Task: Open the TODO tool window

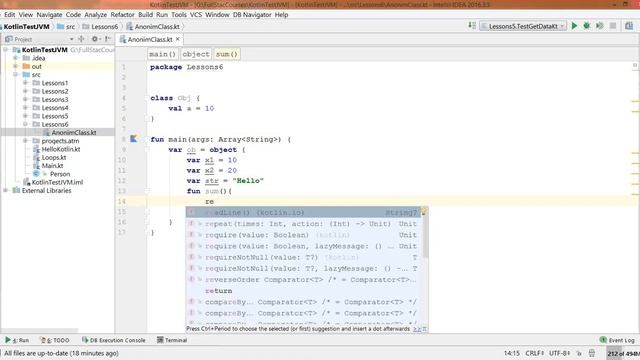Action: coord(55,340)
